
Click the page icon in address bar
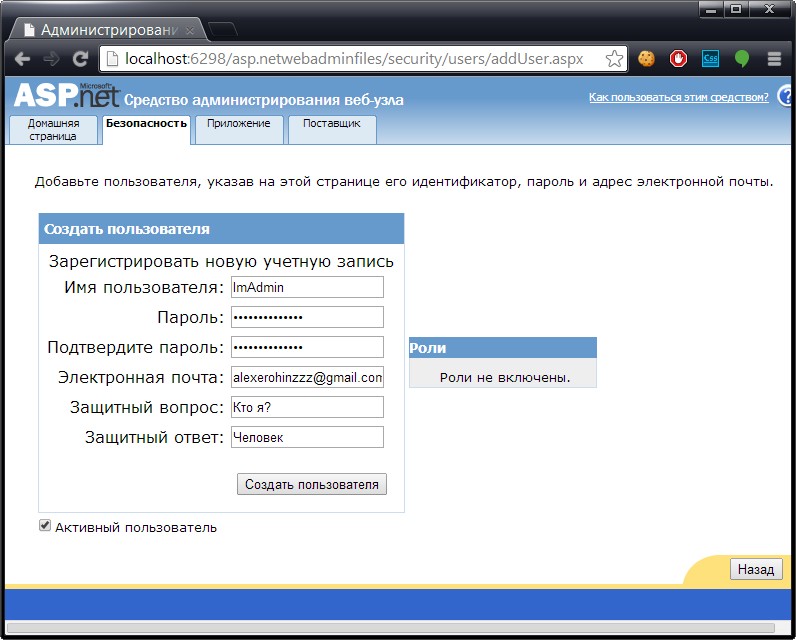point(112,59)
